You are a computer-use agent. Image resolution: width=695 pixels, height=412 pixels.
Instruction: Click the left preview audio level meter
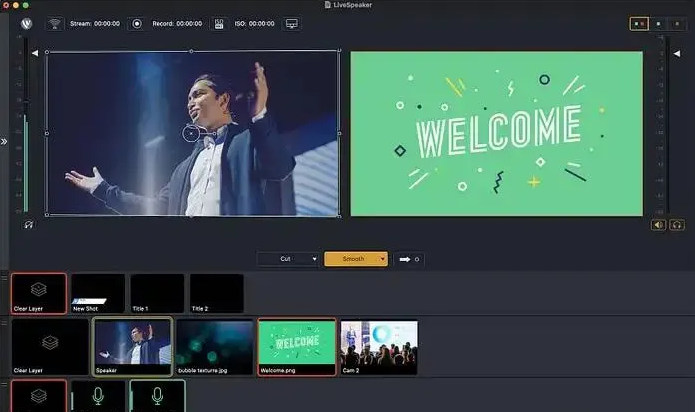click(x=26, y=125)
